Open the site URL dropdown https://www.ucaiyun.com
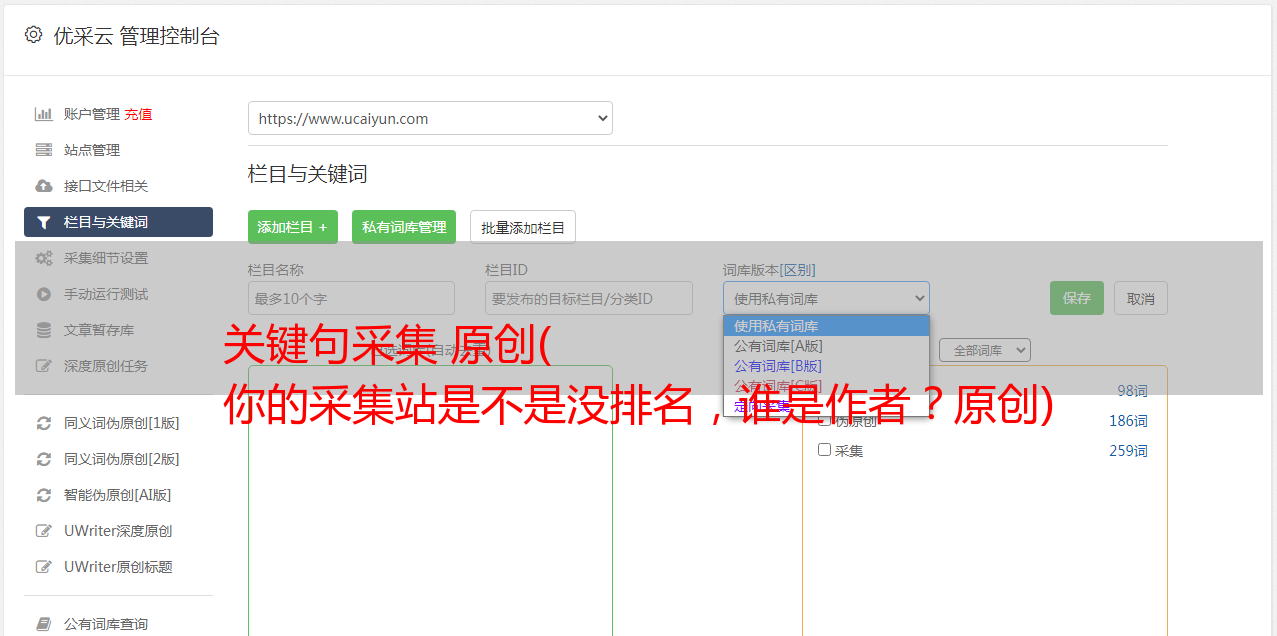The width and height of the screenshot is (1277, 636). tap(430, 118)
